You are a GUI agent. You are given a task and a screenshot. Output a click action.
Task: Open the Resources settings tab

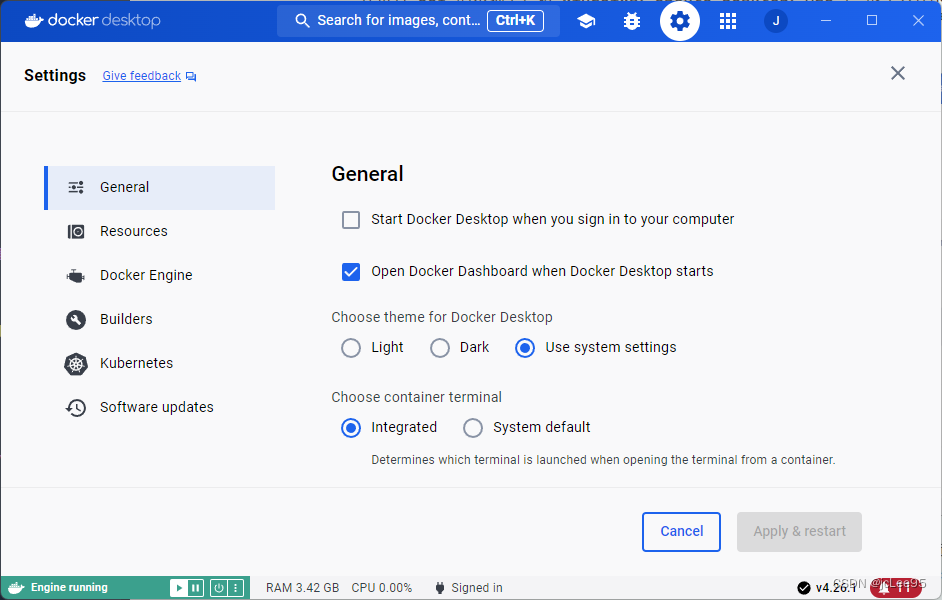point(160,231)
